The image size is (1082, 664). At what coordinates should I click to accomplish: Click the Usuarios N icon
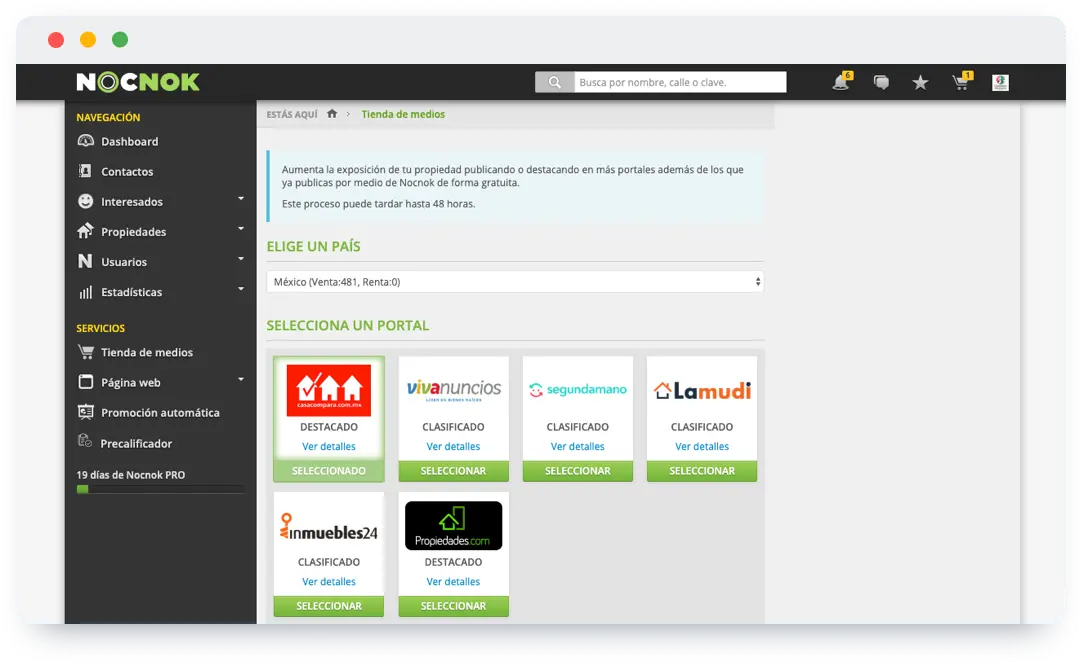pos(85,261)
